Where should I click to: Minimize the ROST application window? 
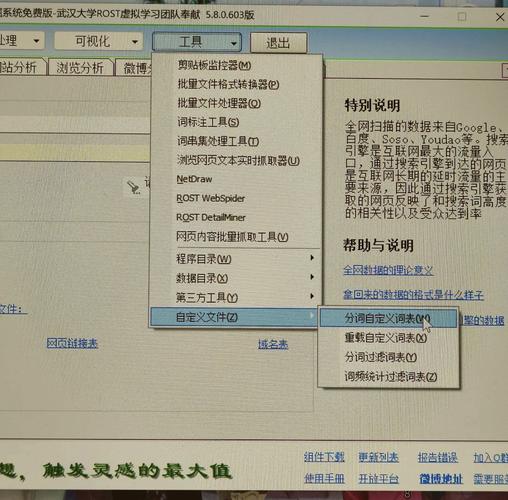tap(424, 16)
